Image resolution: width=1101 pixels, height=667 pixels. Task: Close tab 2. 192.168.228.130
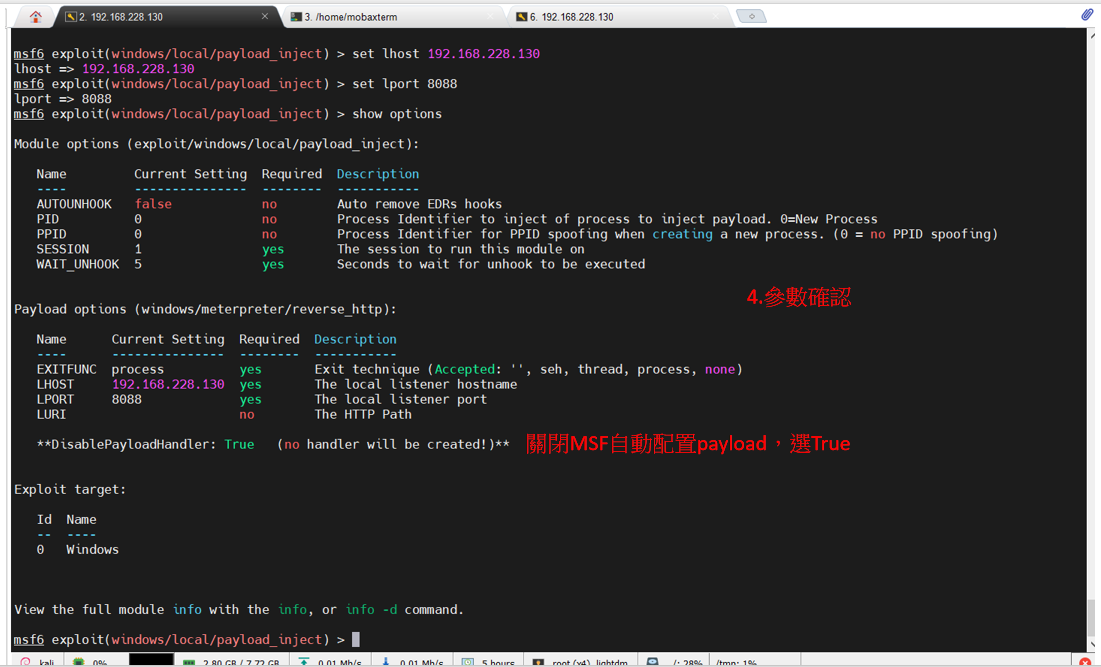tap(265, 16)
